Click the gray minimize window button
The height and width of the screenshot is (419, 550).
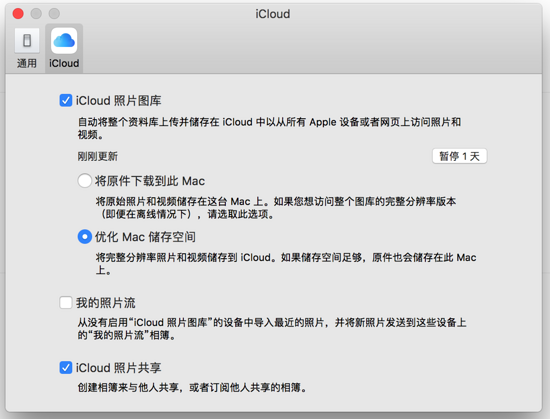coord(36,14)
